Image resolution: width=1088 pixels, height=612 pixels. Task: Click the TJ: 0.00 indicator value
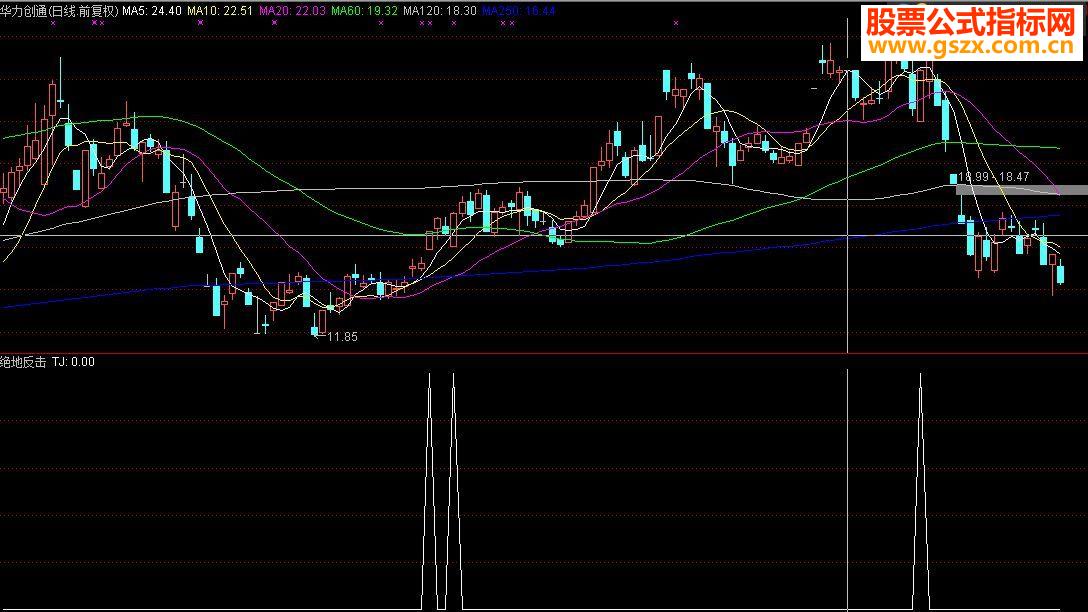(x=73, y=362)
